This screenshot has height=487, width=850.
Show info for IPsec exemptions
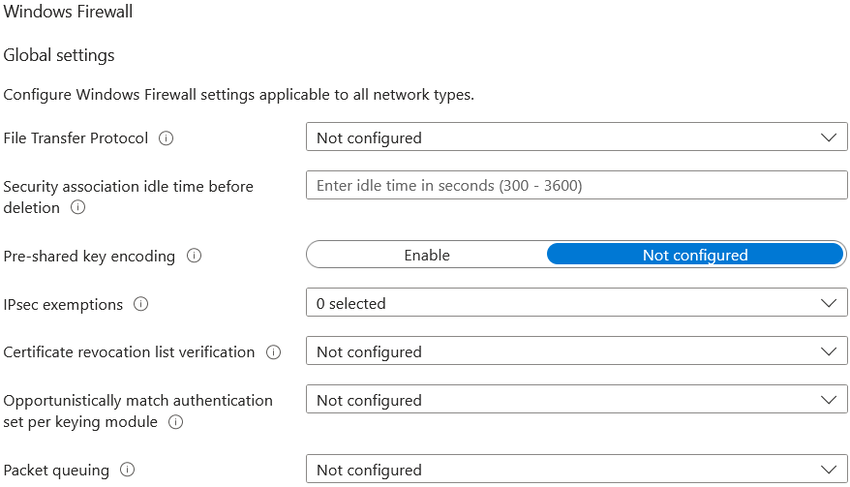coord(141,304)
